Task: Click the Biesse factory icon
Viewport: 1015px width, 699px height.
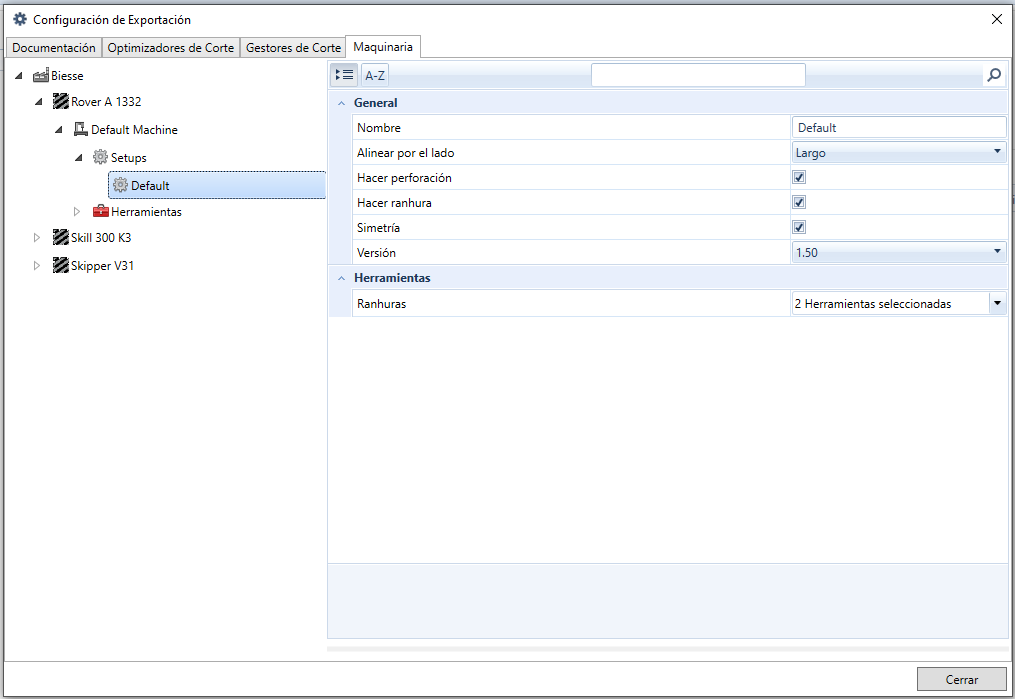Action: click(41, 76)
